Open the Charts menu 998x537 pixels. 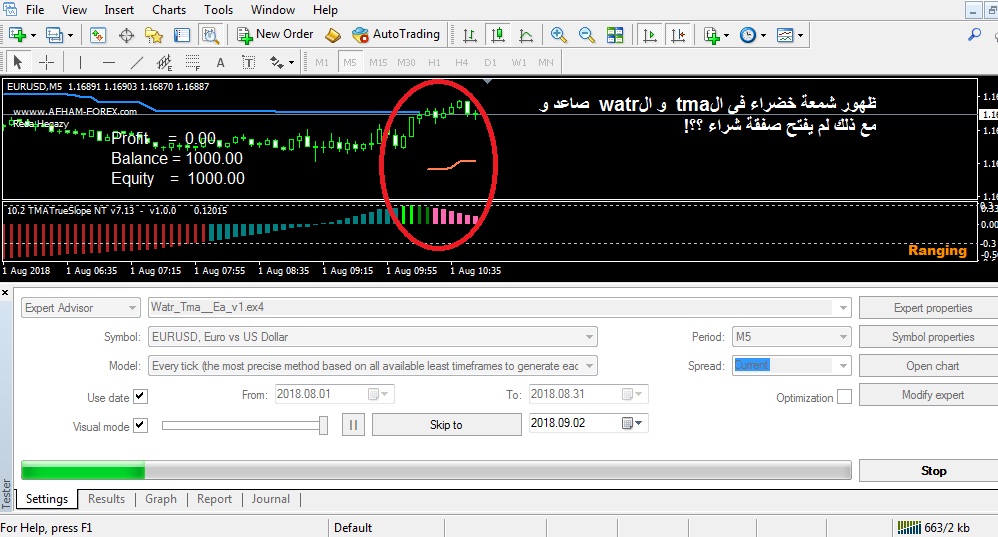[169, 10]
